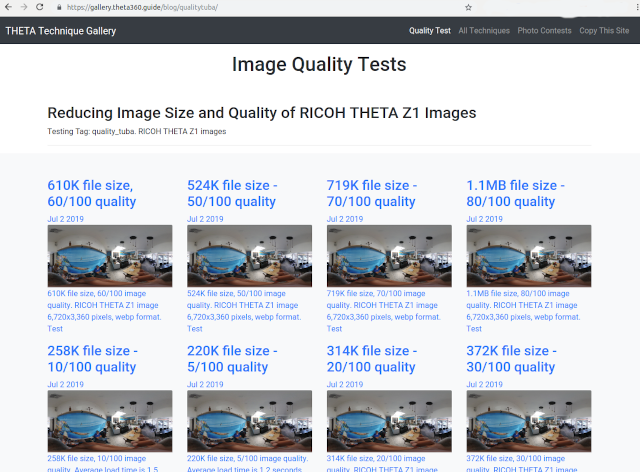View the 80/100 quality panorama thumbnail
The height and width of the screenshot is (472, 640).
click(529, 256)
